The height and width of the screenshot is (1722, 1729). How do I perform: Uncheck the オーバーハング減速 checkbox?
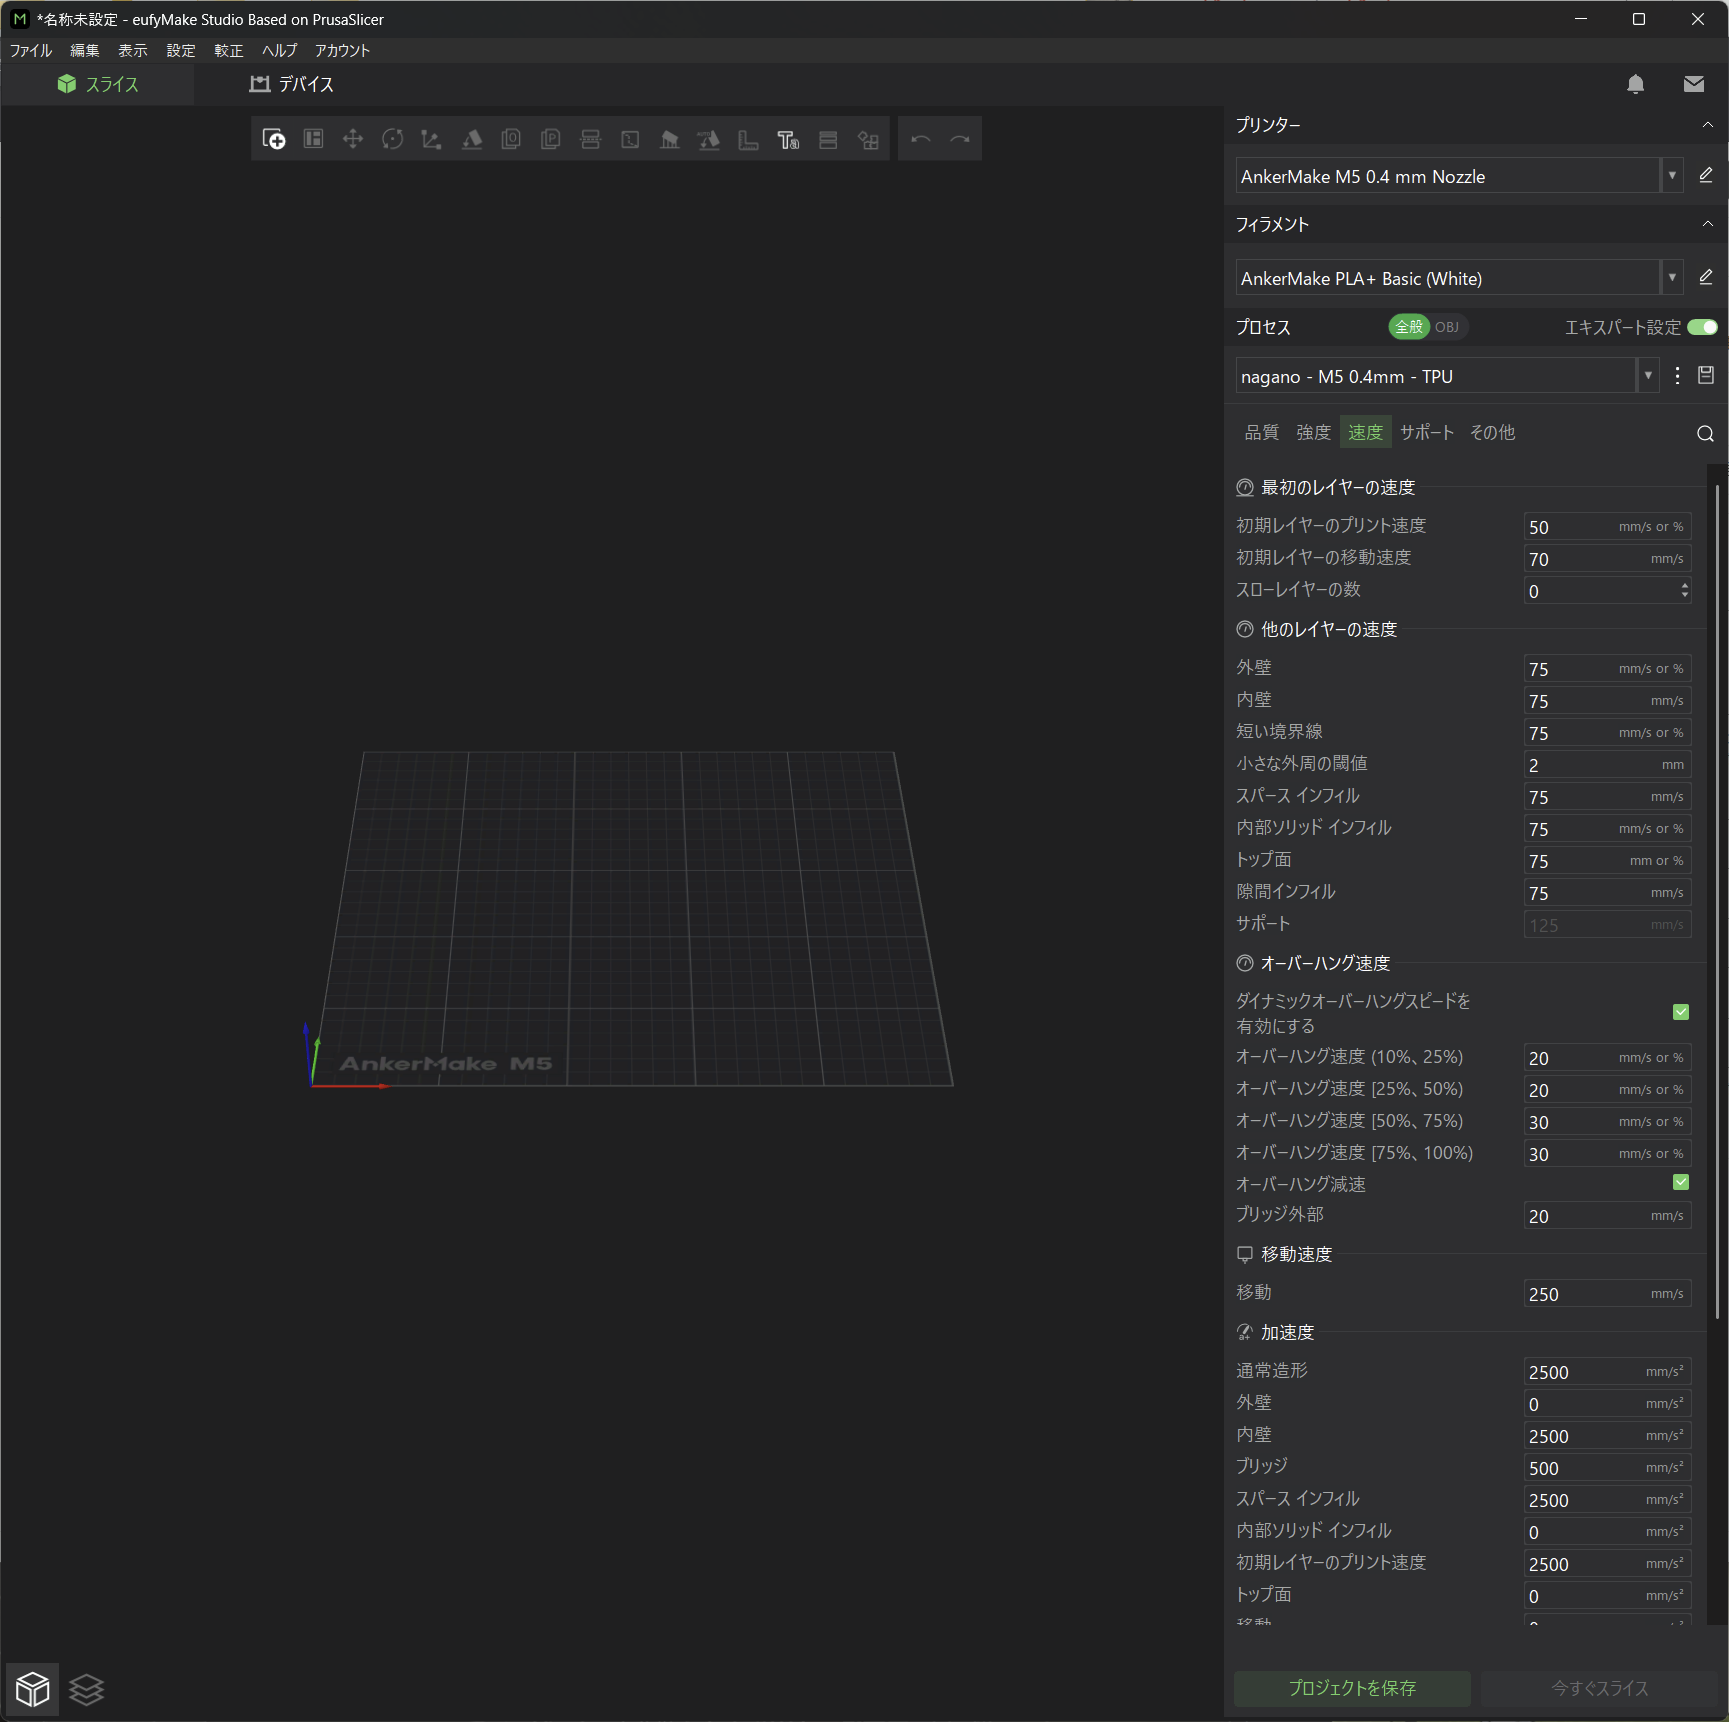click(x=1681, y=1182)
